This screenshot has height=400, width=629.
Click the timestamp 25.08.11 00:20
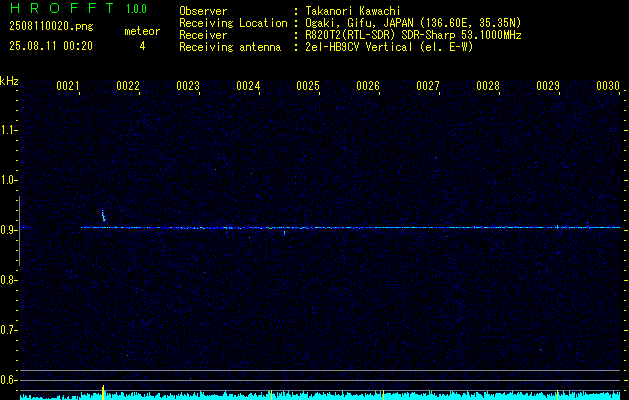tap(51, 46)
